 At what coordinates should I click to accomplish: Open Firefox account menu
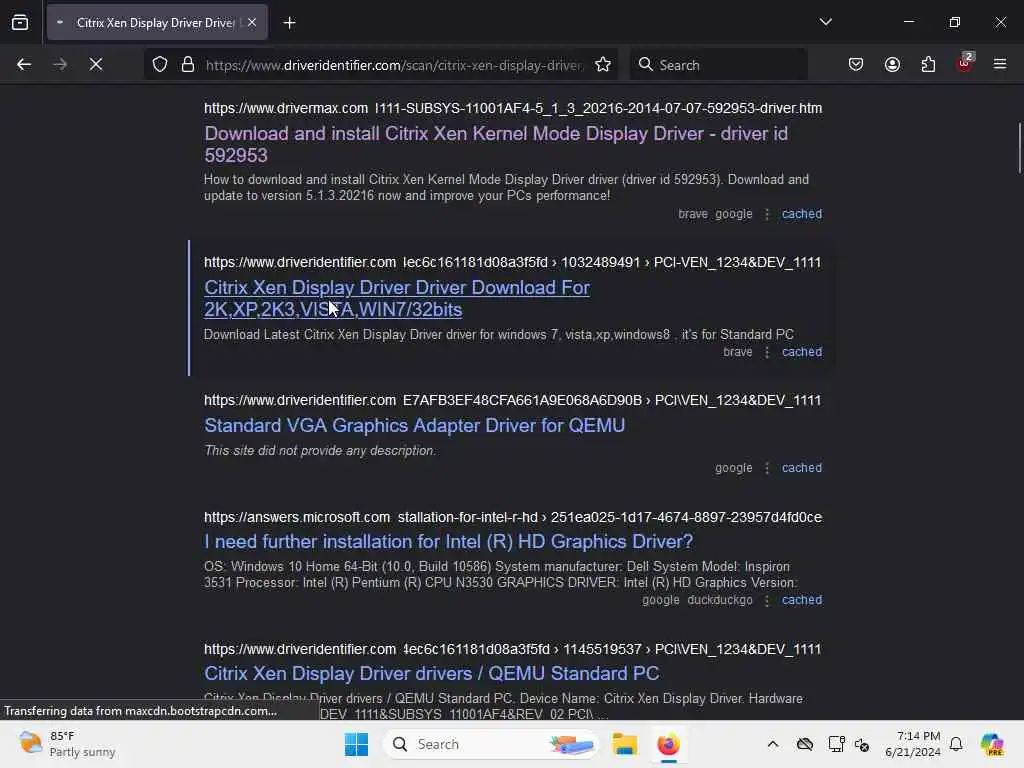coord(892,64)
